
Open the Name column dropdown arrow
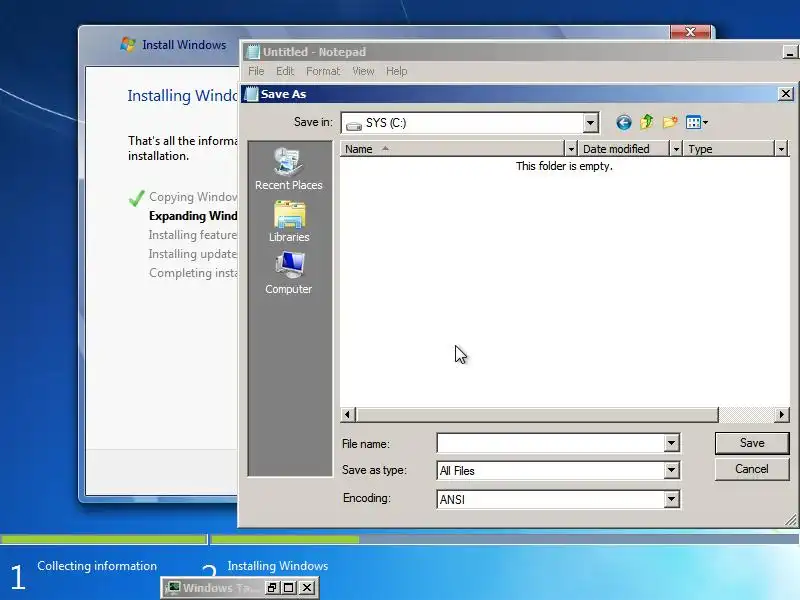571,149
